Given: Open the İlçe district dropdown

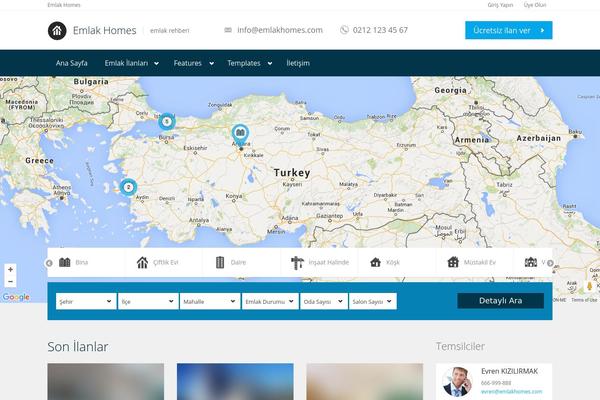Looking at the screenshot, I should [148, 301].
